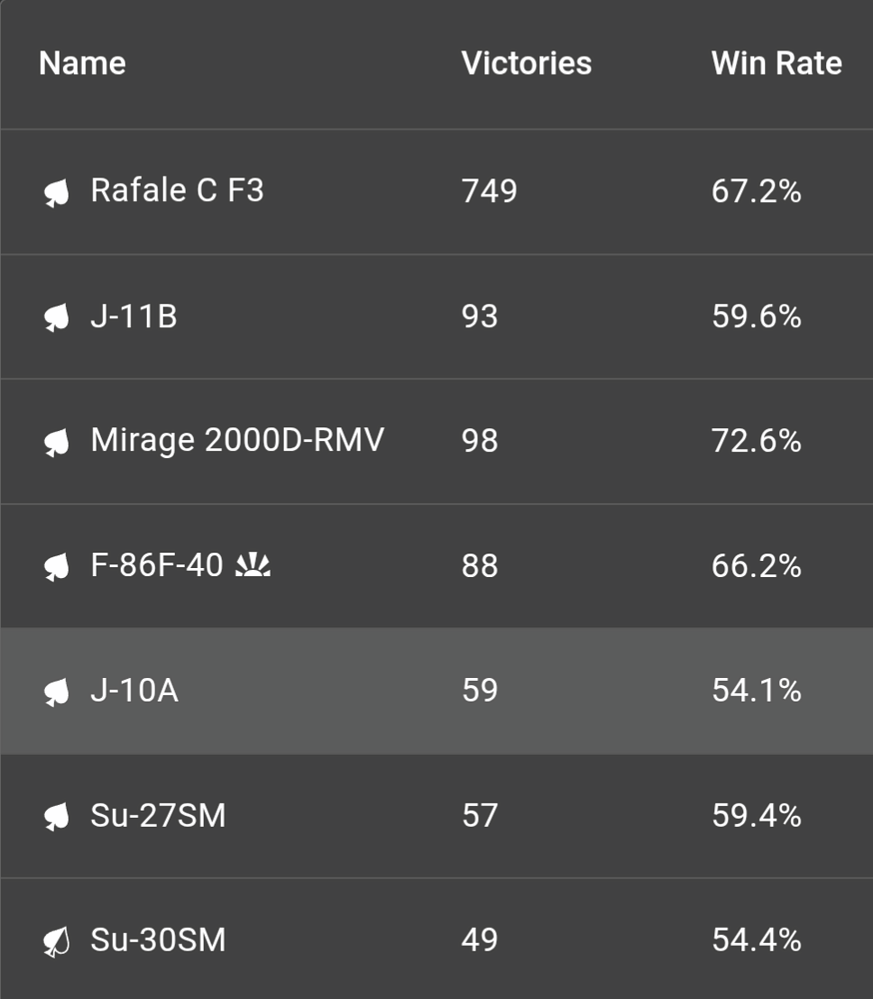Sort by the Win Rate column header
Image resolution: width=873 pixels, height=999 pixels.
776,64
